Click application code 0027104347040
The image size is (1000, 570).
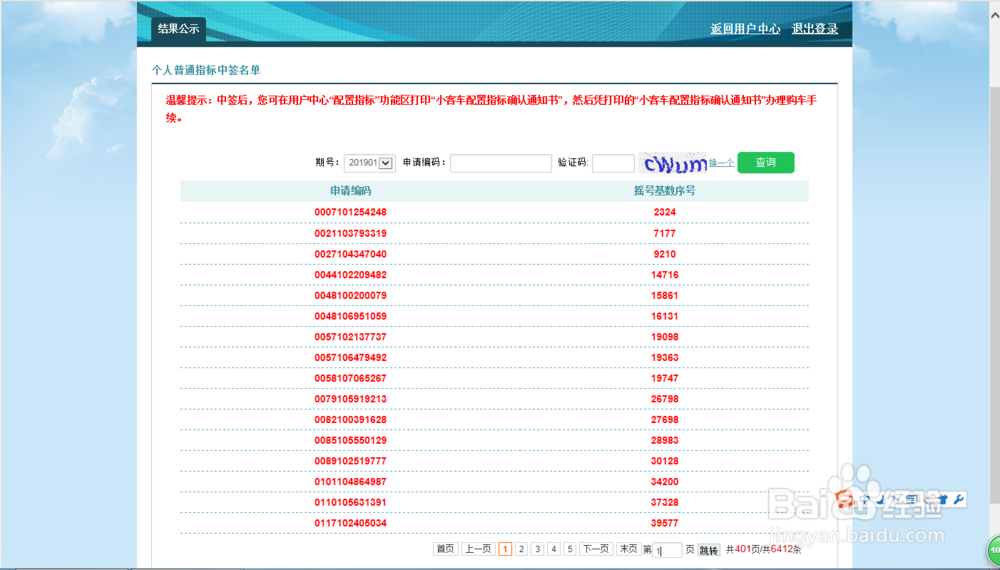tap(350, 254)
